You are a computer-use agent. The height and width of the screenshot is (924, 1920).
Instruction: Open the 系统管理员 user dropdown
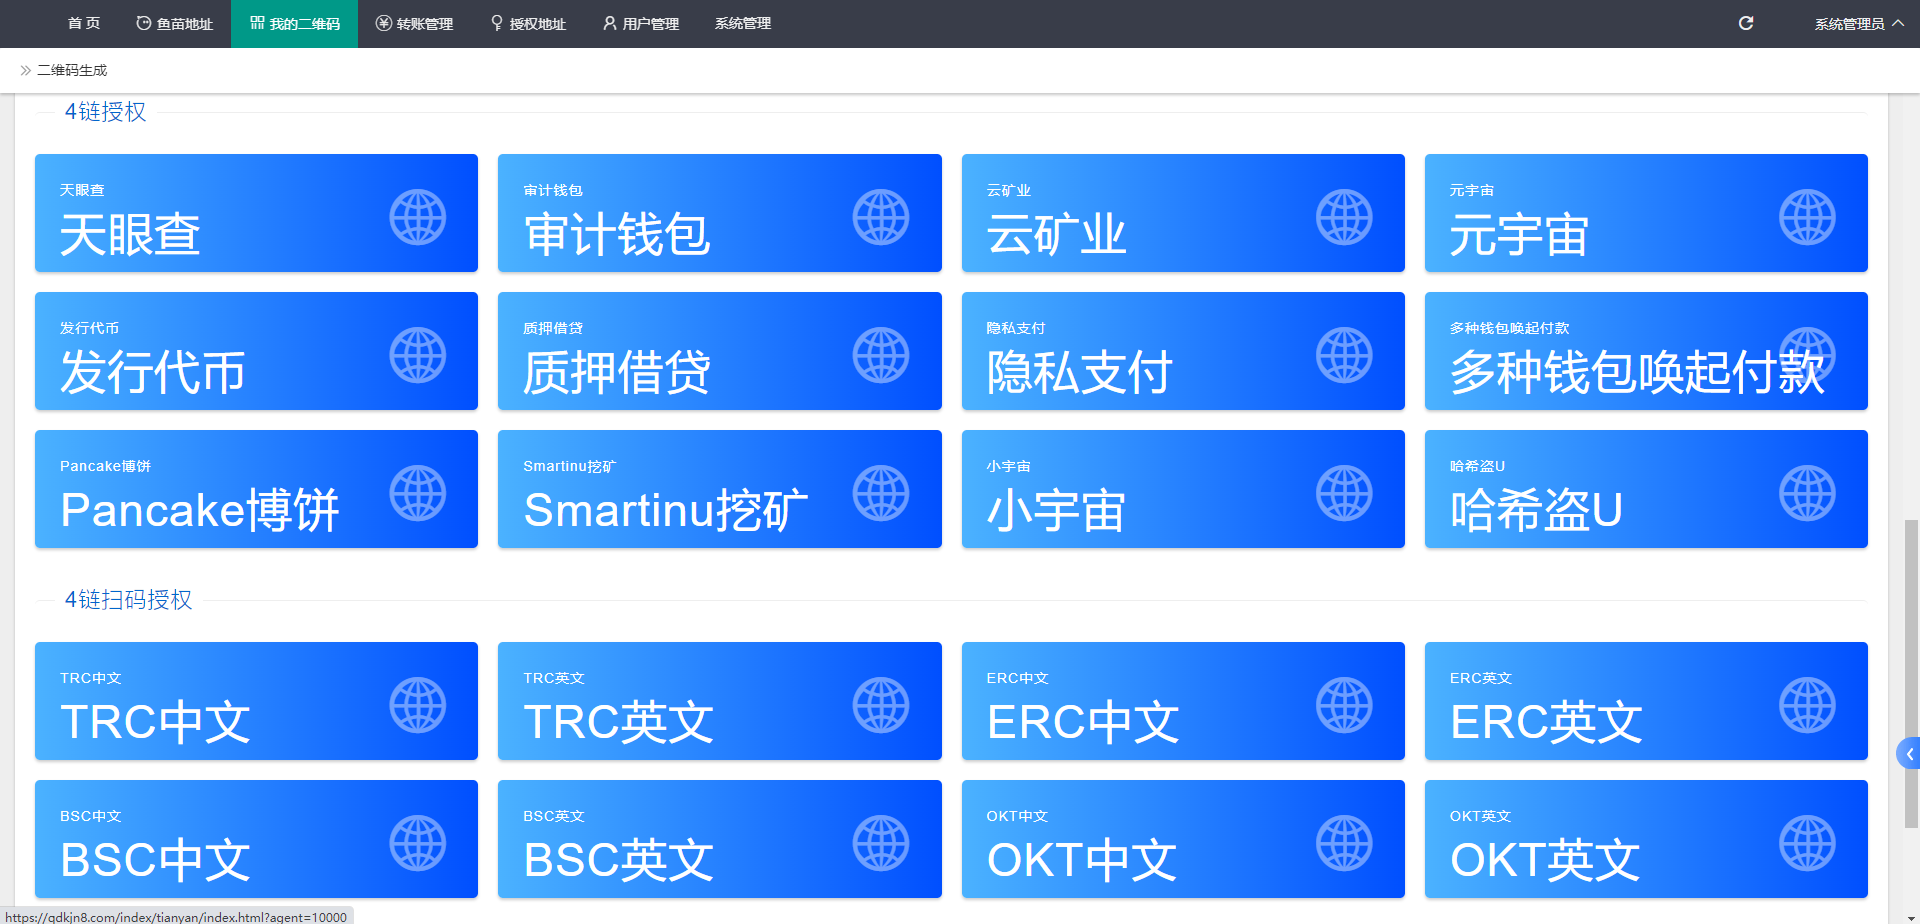tap(1858, 24)
